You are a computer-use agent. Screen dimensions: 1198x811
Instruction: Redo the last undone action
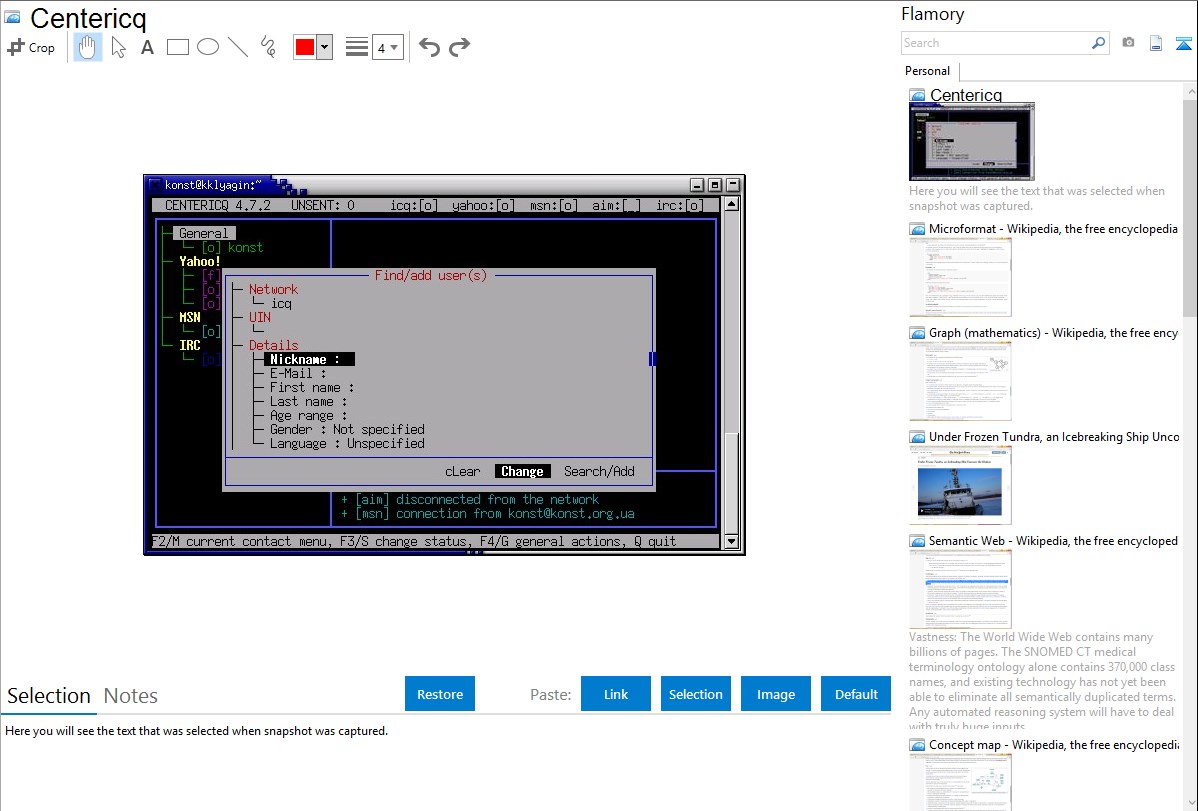coord(460,47)
